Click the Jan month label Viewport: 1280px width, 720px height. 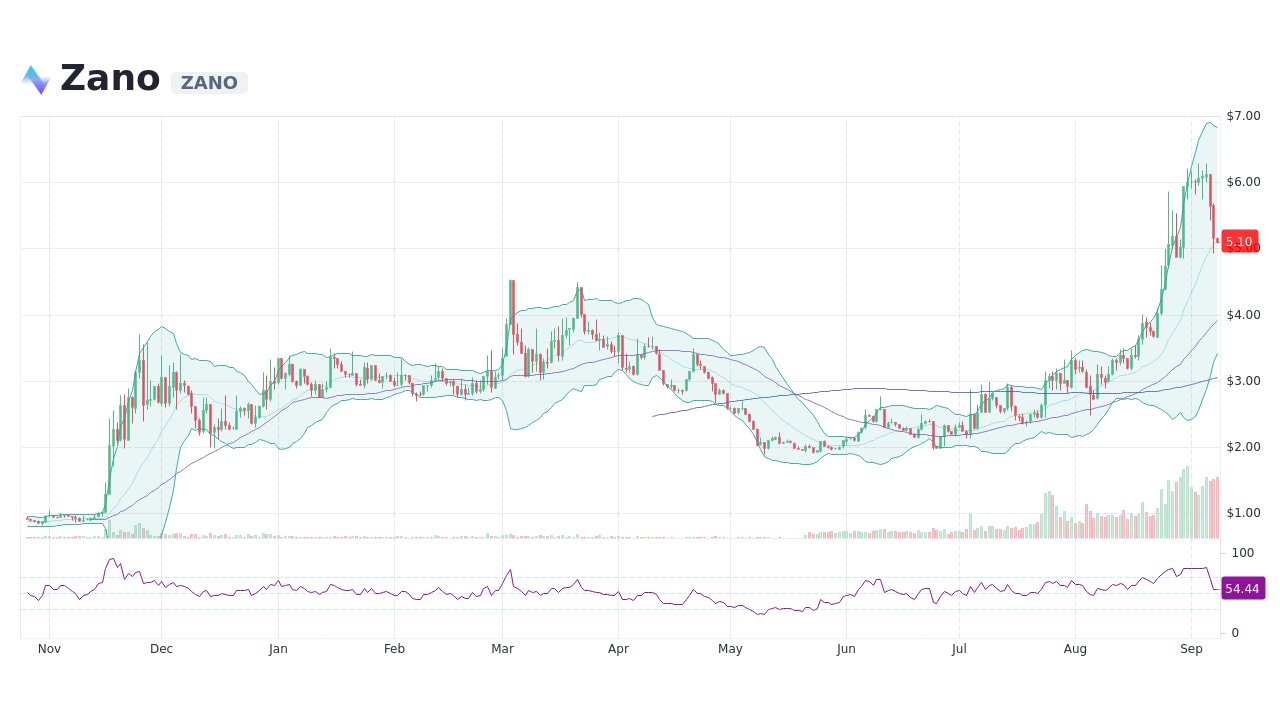click(278, 649)
